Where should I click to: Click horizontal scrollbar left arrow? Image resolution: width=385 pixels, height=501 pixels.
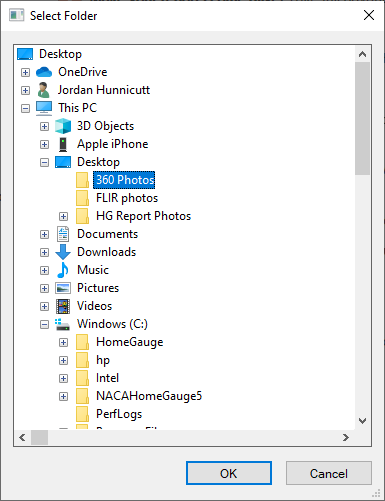pyautogui.click(x=22, y=437)
